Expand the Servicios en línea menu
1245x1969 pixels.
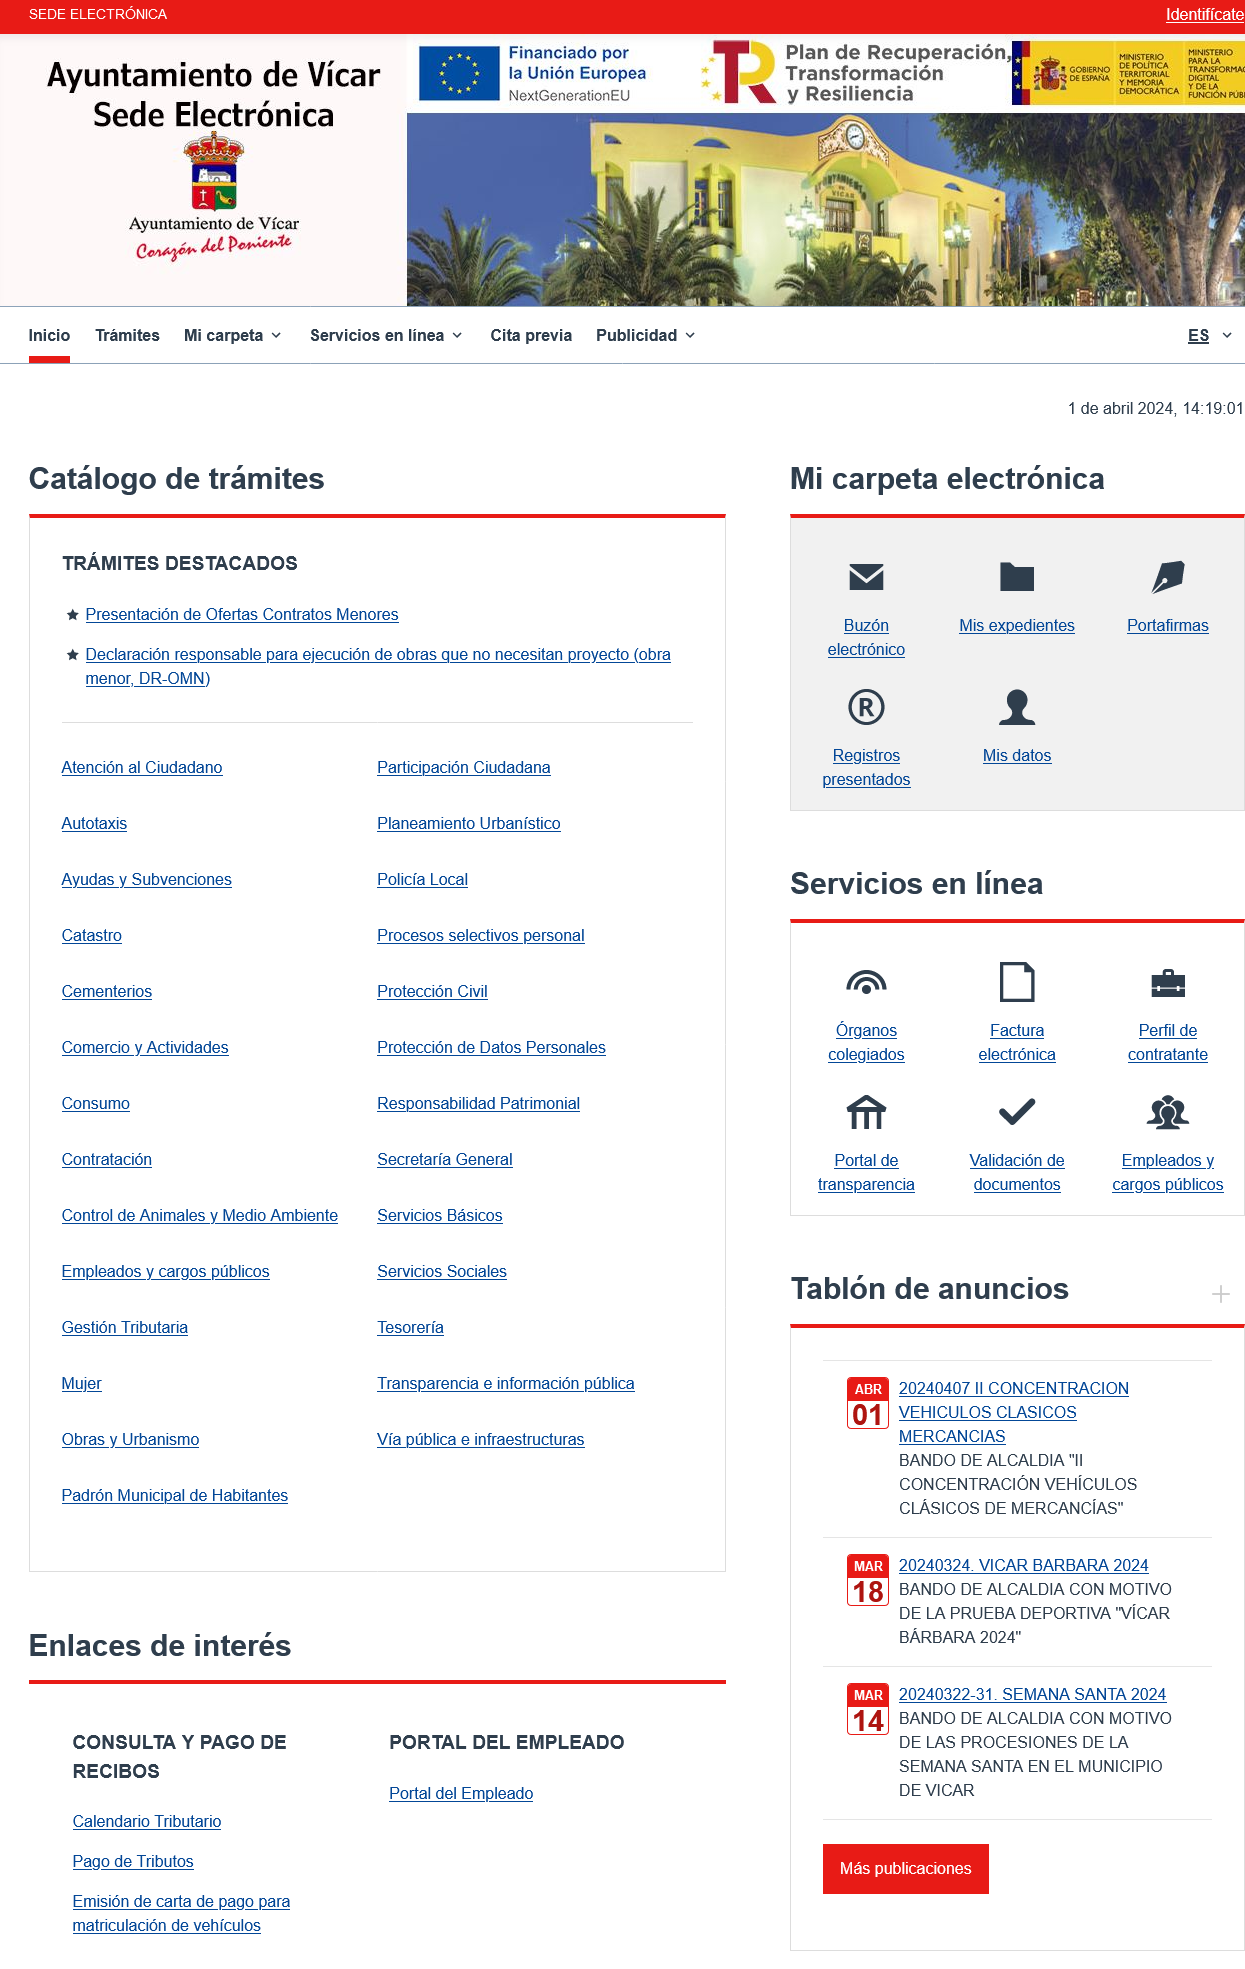coord(386,335)
